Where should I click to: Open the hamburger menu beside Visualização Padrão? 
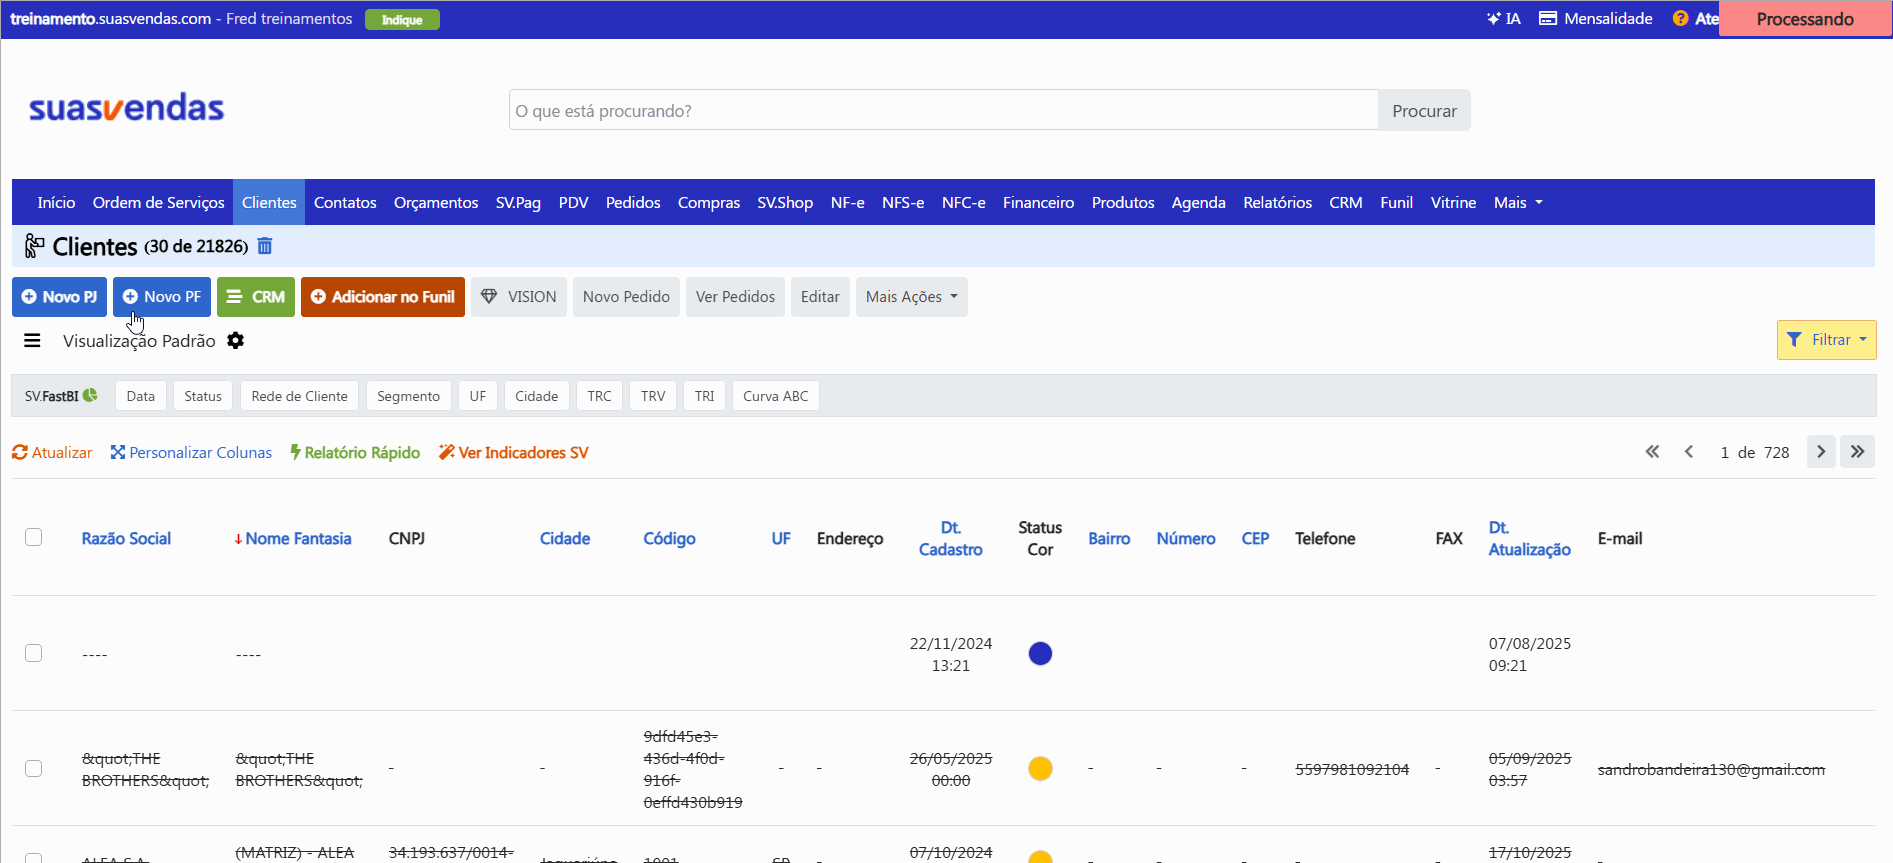pos(32,341)
